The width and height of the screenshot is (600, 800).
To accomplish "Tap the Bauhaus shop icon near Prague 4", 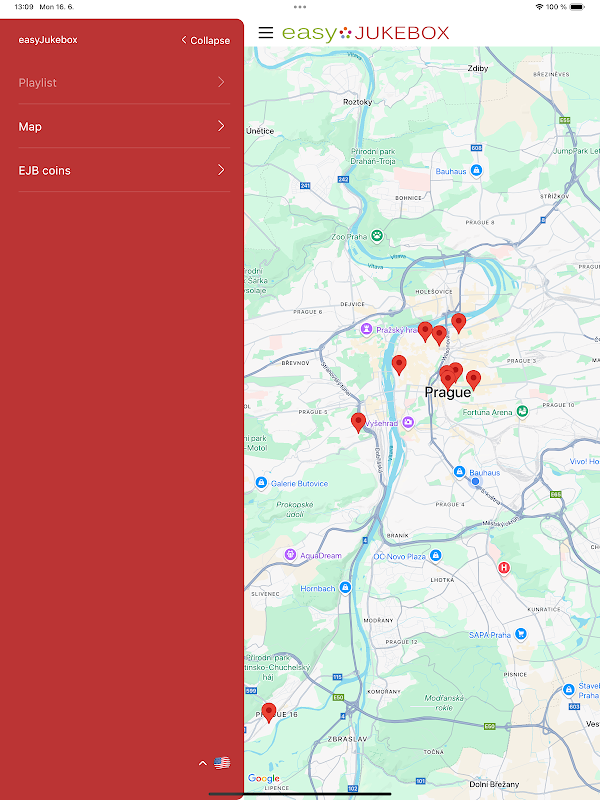I will coord(459,472).
